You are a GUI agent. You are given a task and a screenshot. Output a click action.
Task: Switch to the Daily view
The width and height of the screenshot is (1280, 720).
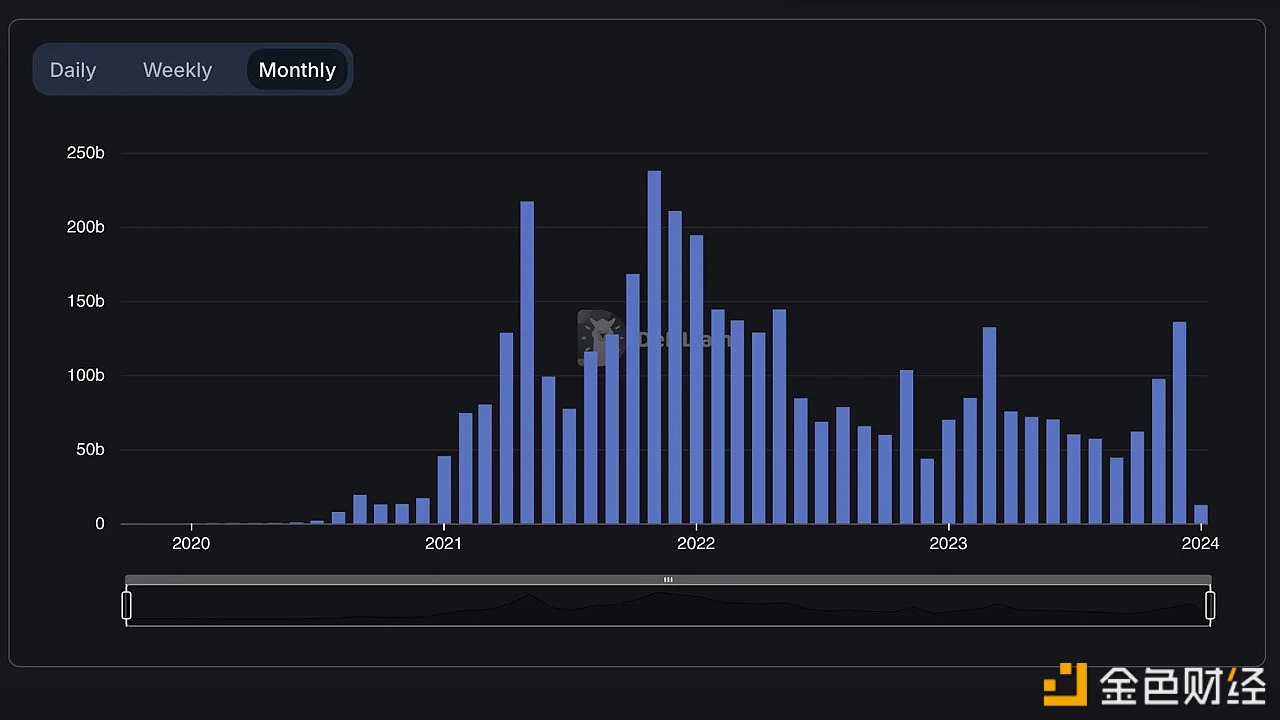point(73,70)
